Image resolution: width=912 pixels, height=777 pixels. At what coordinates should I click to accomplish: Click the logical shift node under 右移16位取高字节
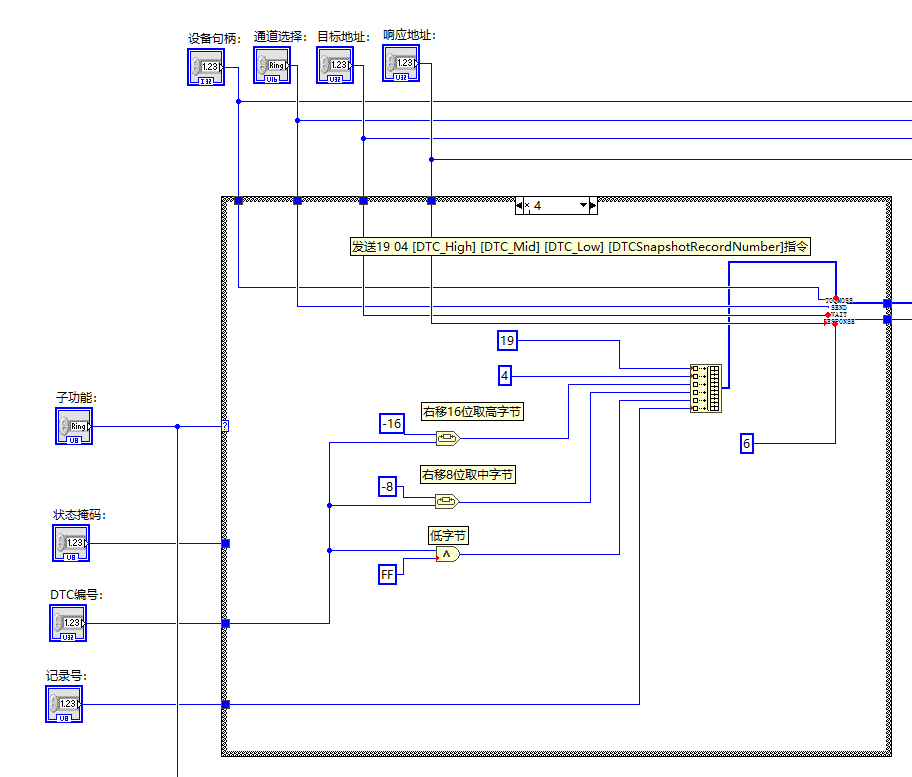click(x=448, y=438)
